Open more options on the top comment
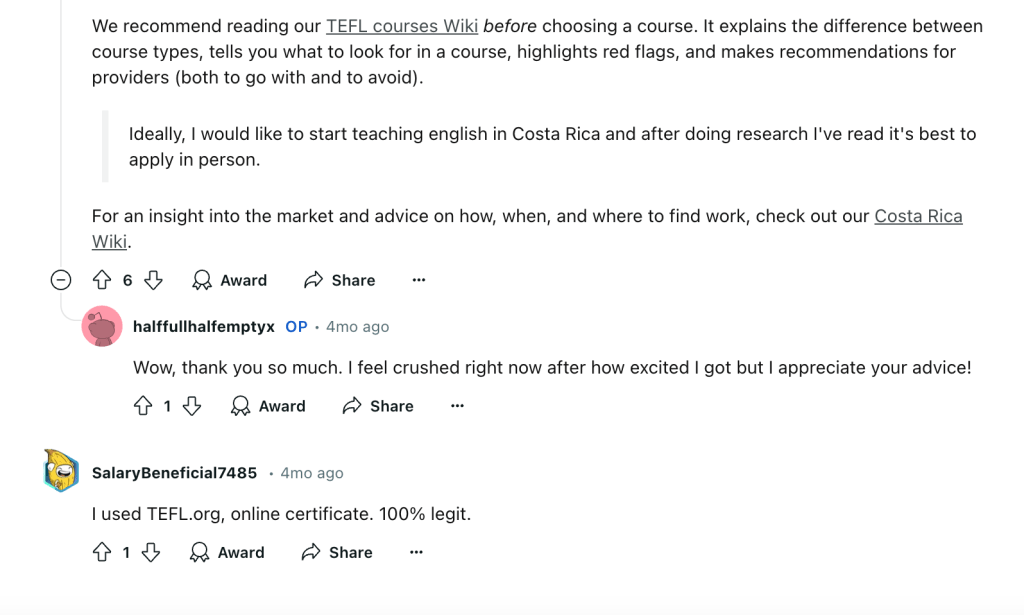This screenshot has width=1024, height=615. [418, 280]
